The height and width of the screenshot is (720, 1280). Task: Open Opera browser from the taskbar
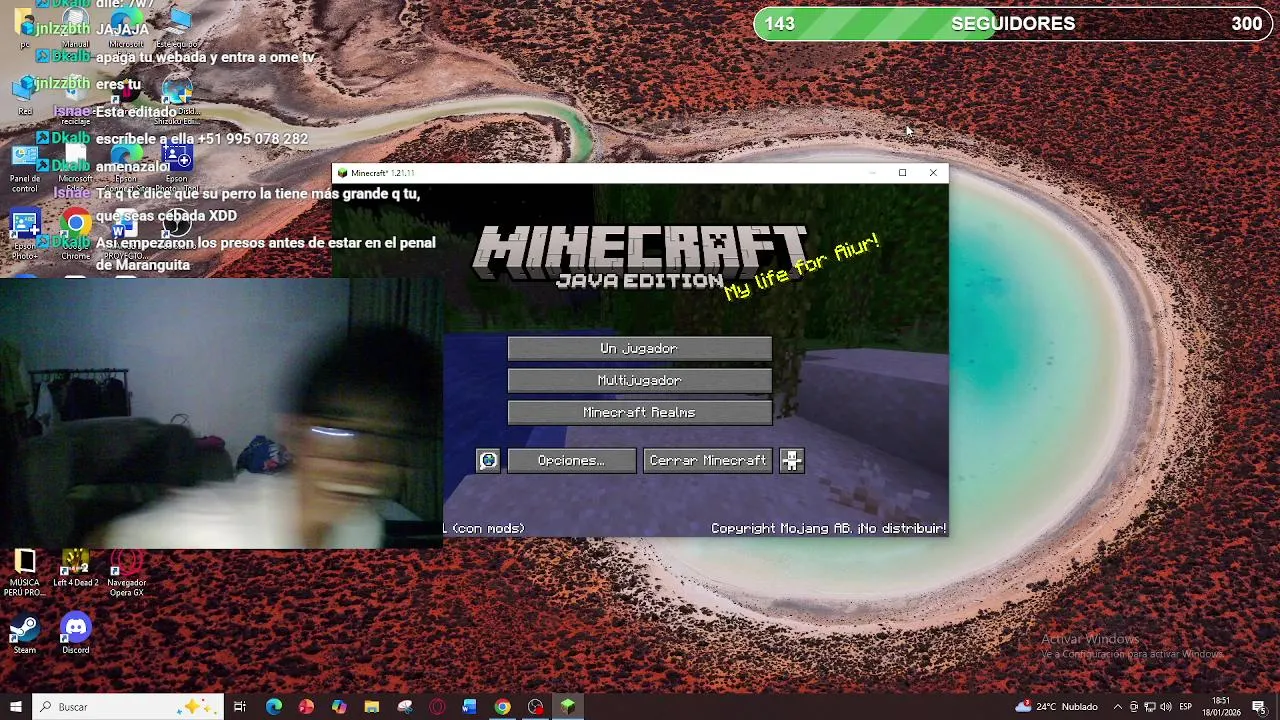[x=437, y=707]
